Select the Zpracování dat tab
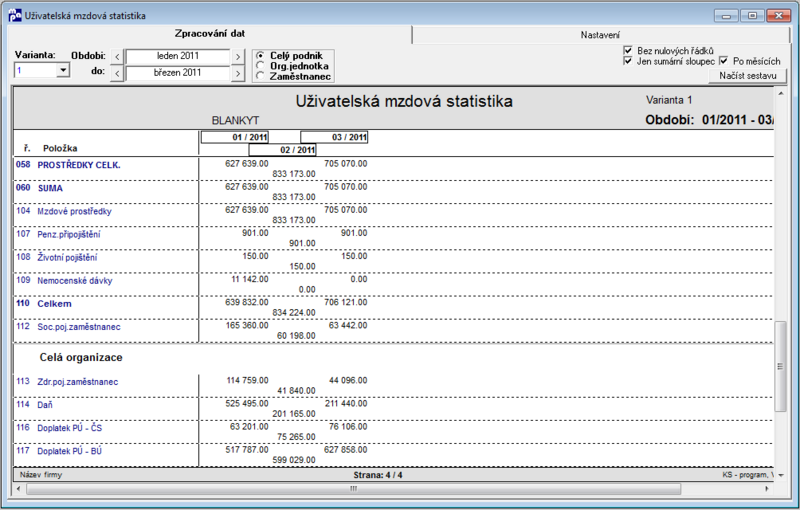The height and width of the screenshot is (510, 800). (210, 34)
